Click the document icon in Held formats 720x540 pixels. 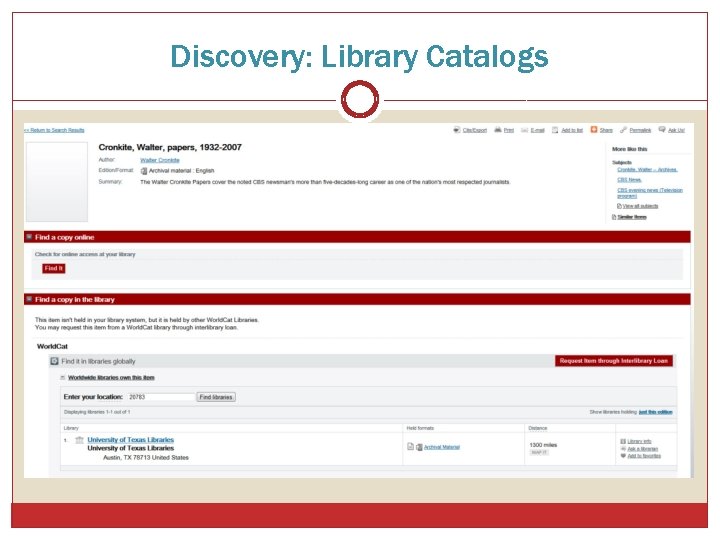pos(411,446)
